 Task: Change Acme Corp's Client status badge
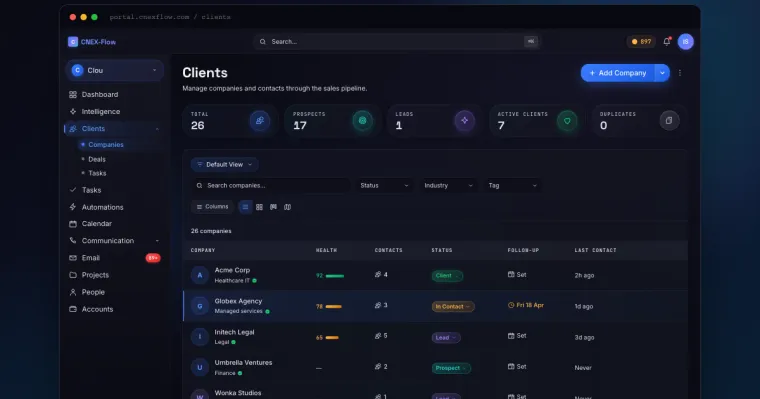pyautogui.click(x=447, y=276)
